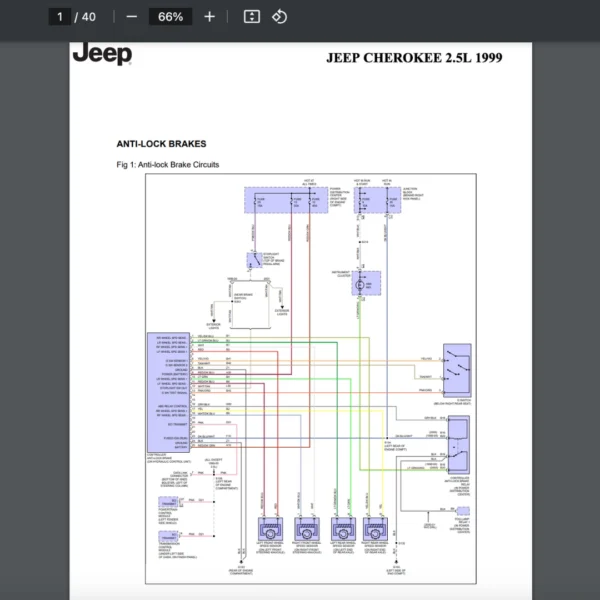Click the G-switch box in diagram
The height and width of the screenshot is (600, 600).
click(459, 371)
